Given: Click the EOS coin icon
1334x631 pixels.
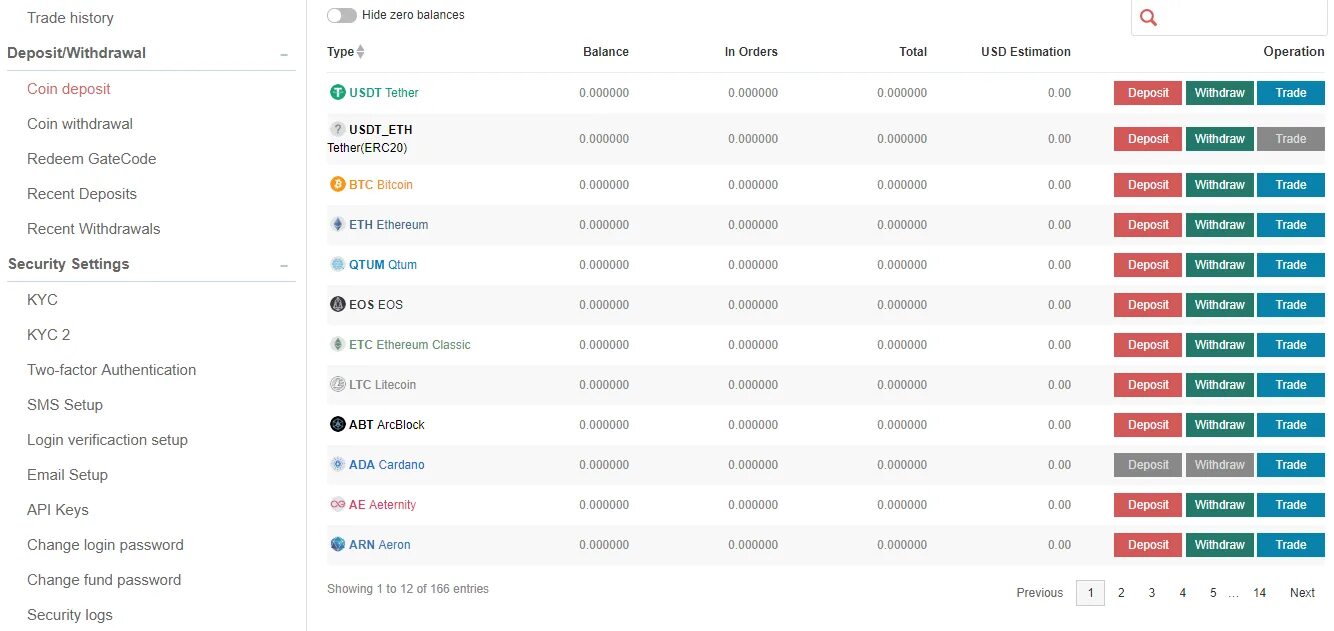Looking at the screenshot, I should click(x=338, y=304).
